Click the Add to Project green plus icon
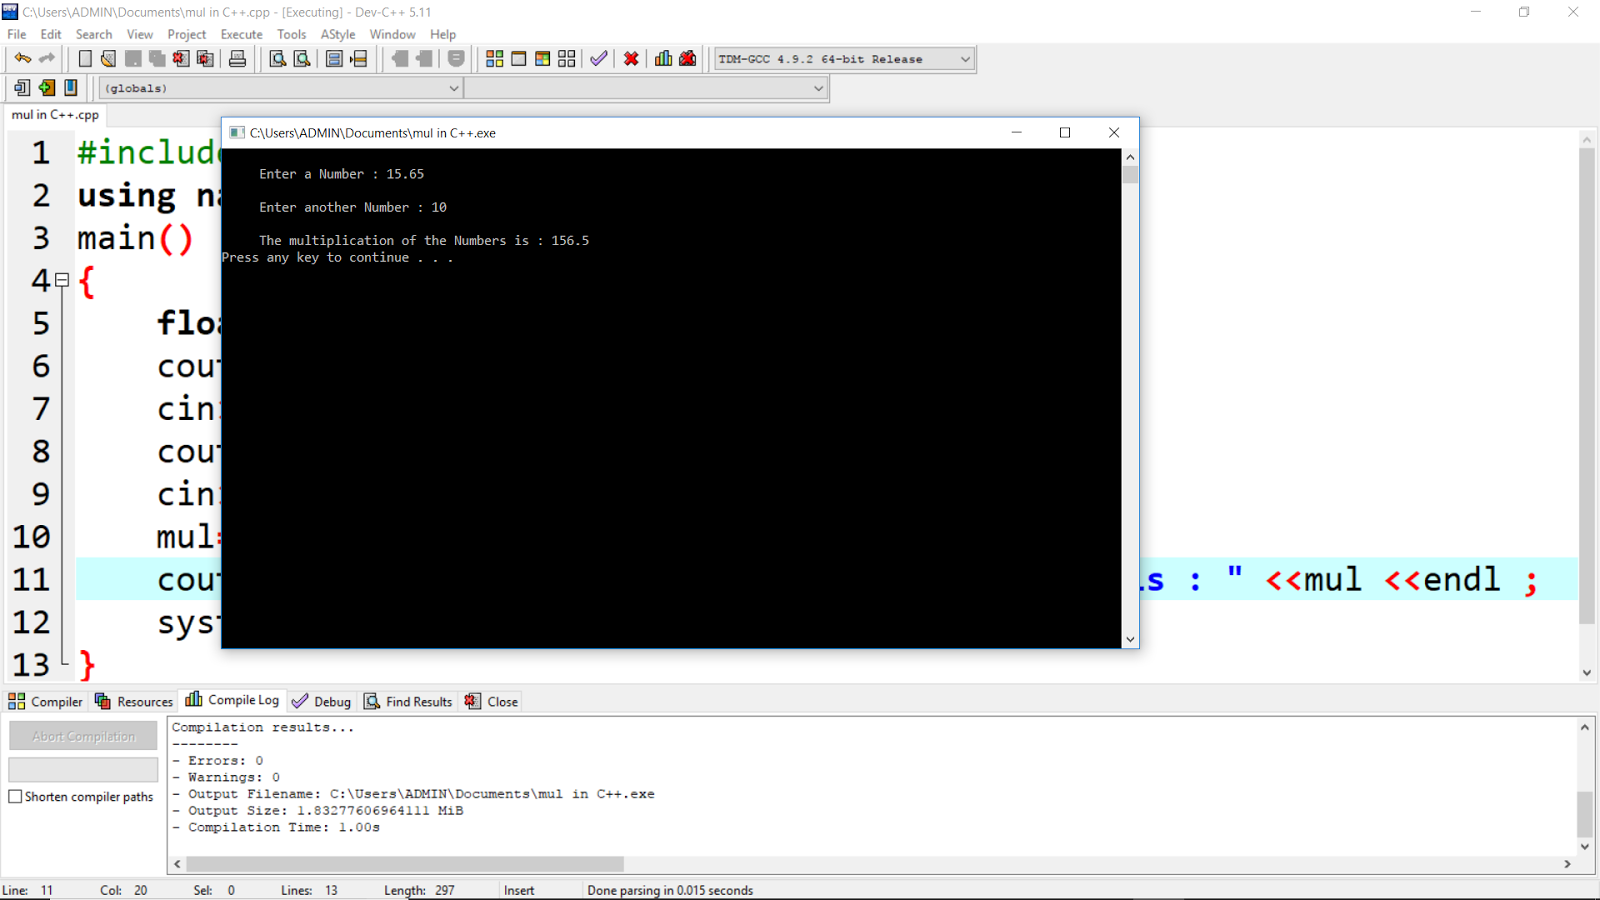Screen dimensions: 1600x900 (46, 88)
